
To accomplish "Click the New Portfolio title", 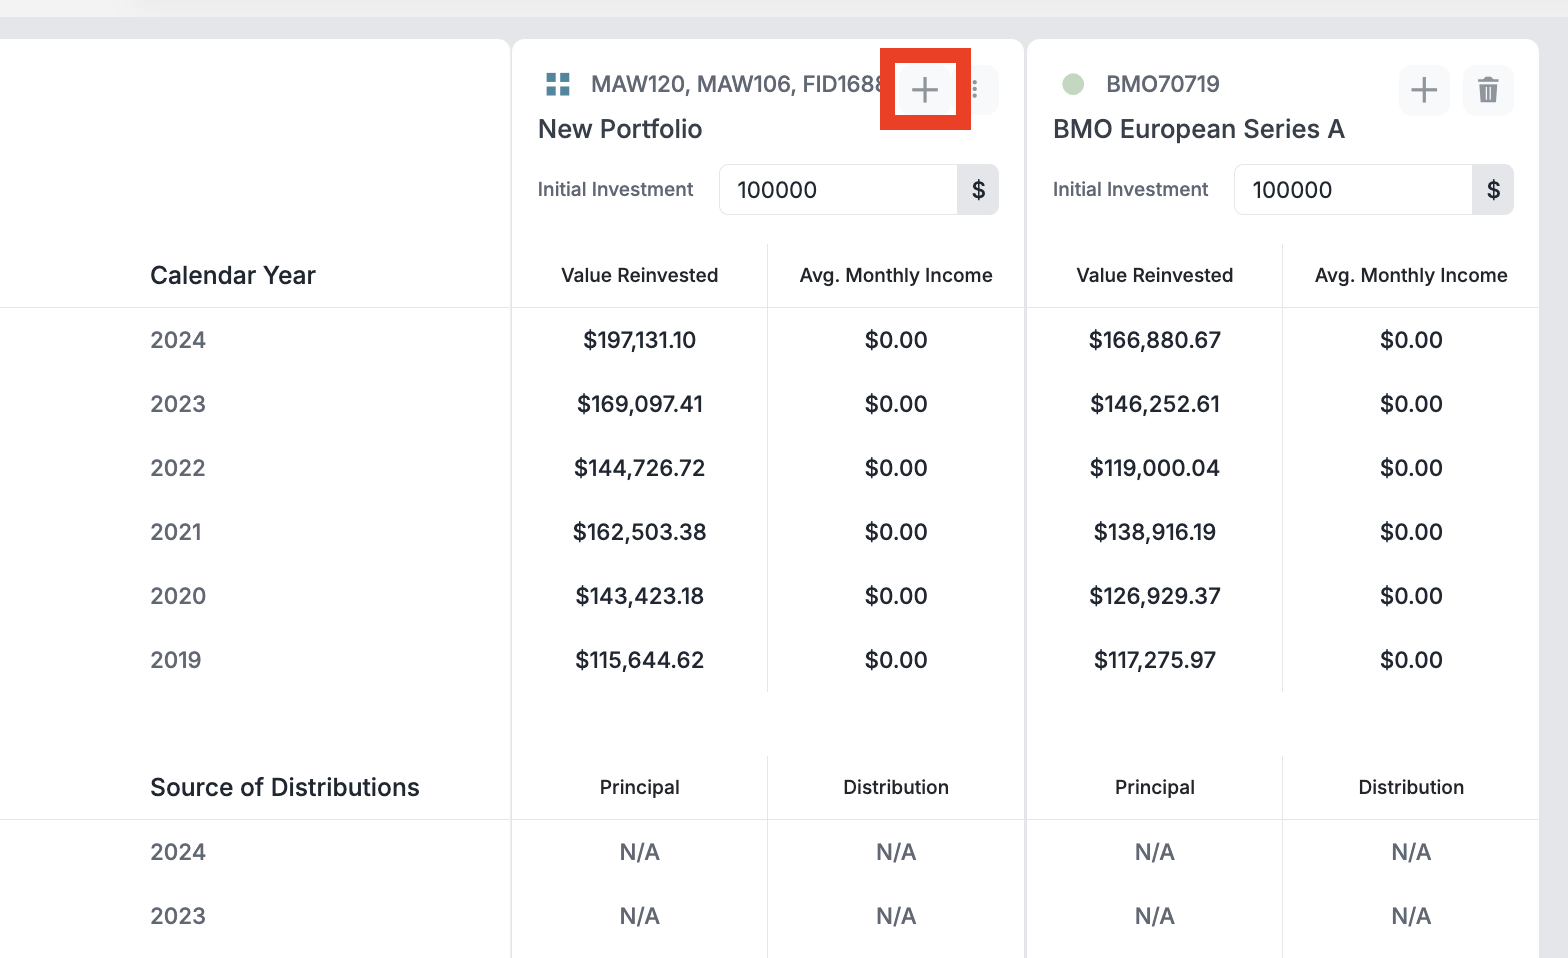I will (620, 129).
